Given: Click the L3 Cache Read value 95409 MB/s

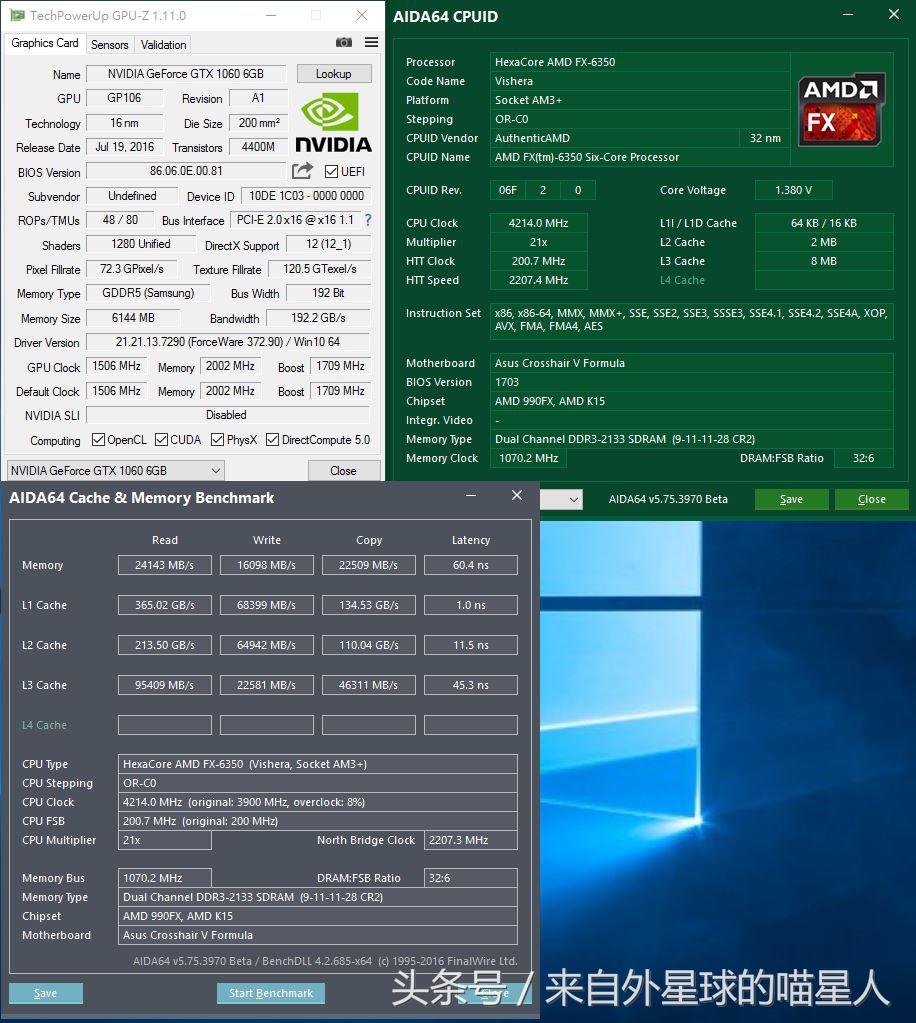Looking at the screenshot, I should [x=164, y=685].
